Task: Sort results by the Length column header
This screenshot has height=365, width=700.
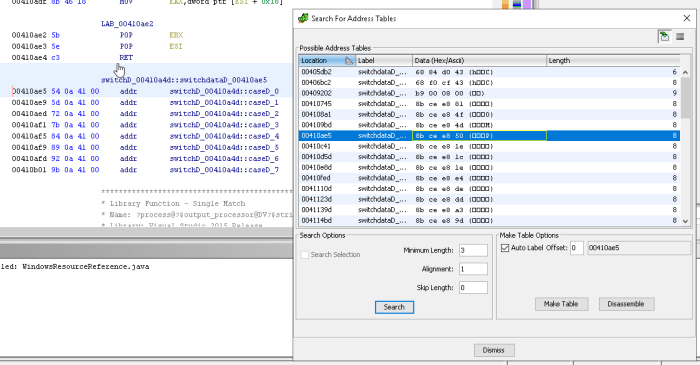Action: [x=613, y=61]
